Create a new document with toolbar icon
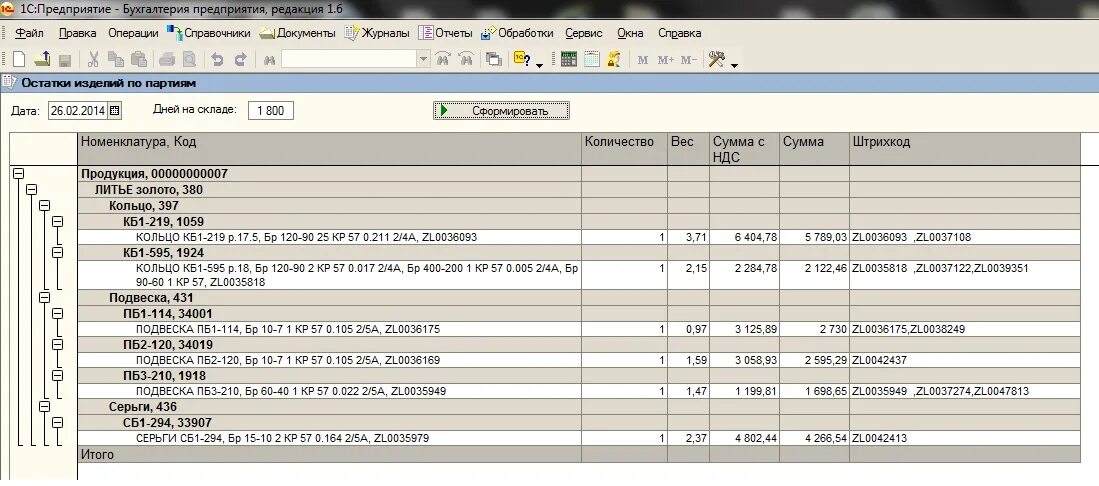Image resolution: width=1099 pixels, height=486 pixels. (x=19, y=60)
